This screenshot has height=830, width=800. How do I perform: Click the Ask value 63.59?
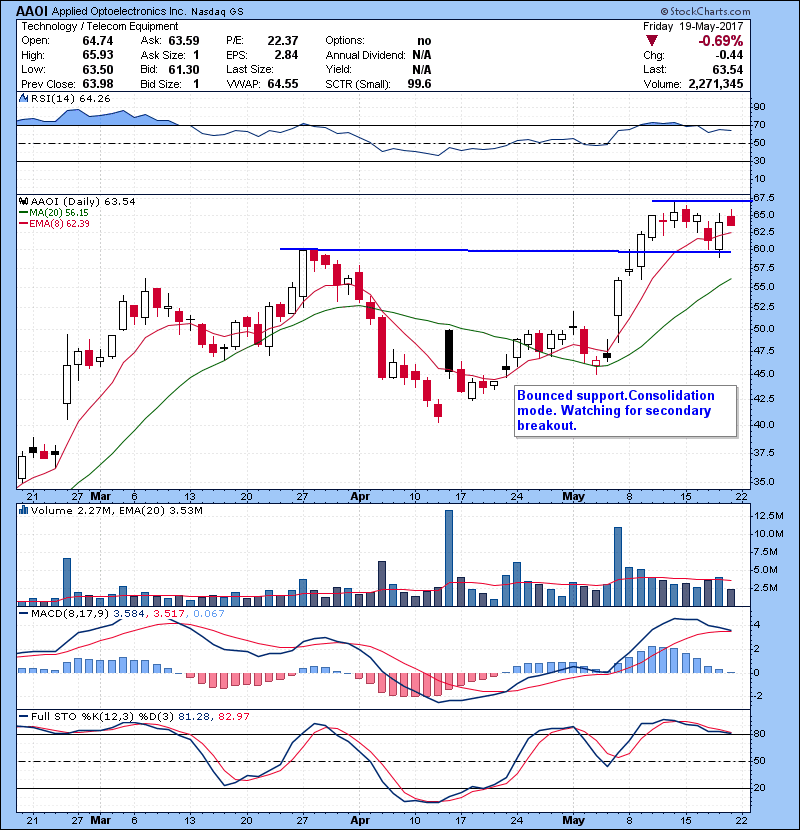click(184, 41)
